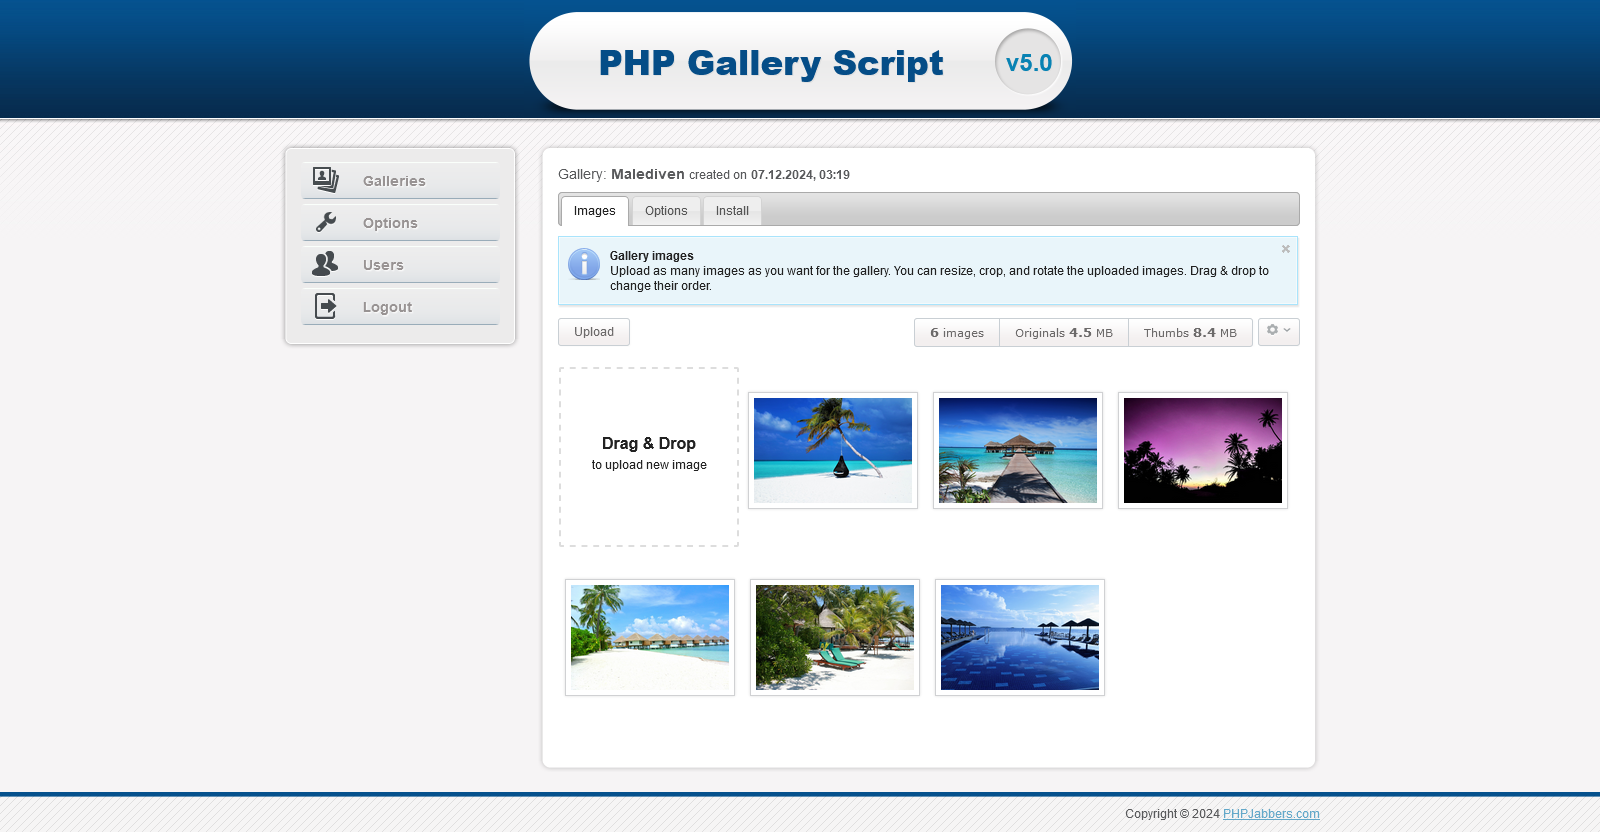The image size is (1600, 832).
Task: Switch to the Options tab
Action: point(666,211)
